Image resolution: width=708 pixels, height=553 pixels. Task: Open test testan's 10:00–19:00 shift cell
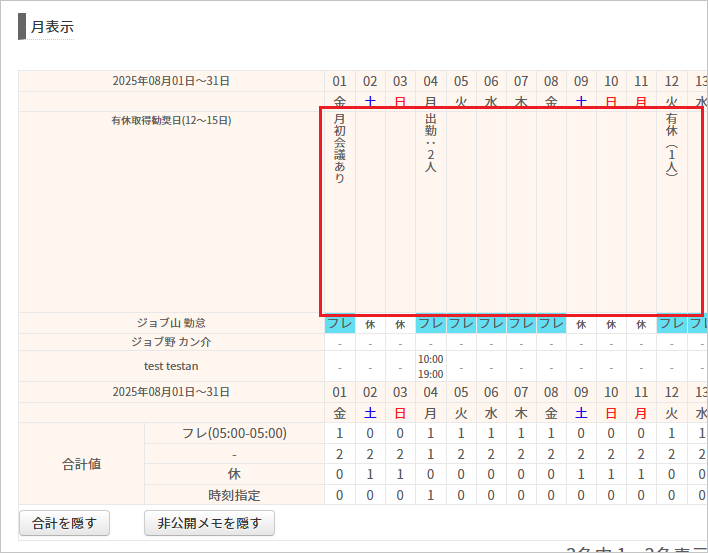pyautogui.click(x=431, y=366)
